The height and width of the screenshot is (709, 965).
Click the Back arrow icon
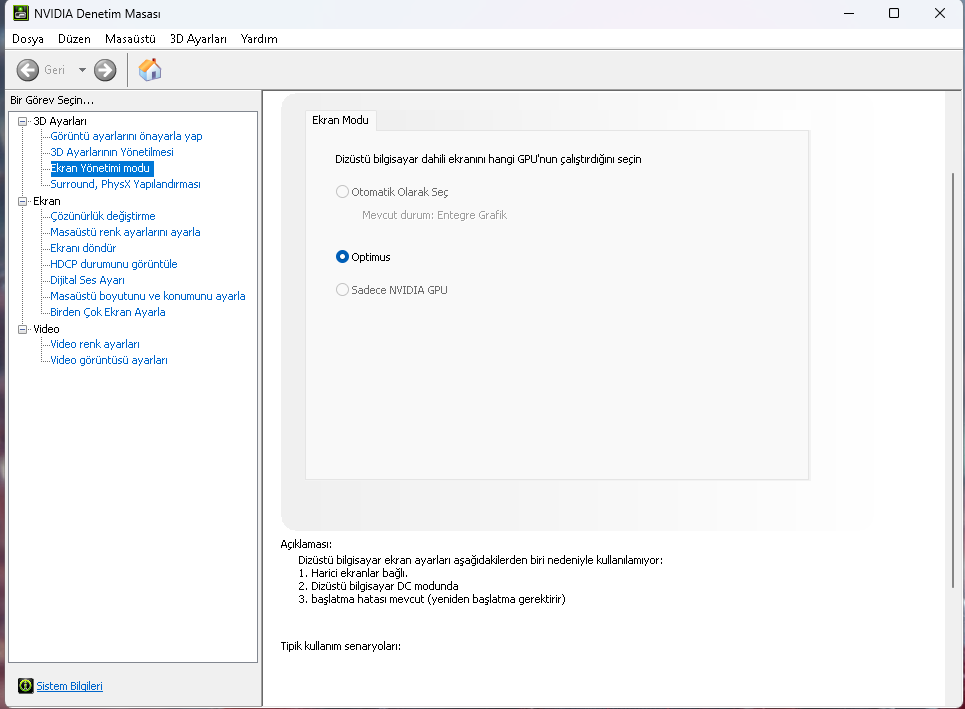(x=27, y=70)
